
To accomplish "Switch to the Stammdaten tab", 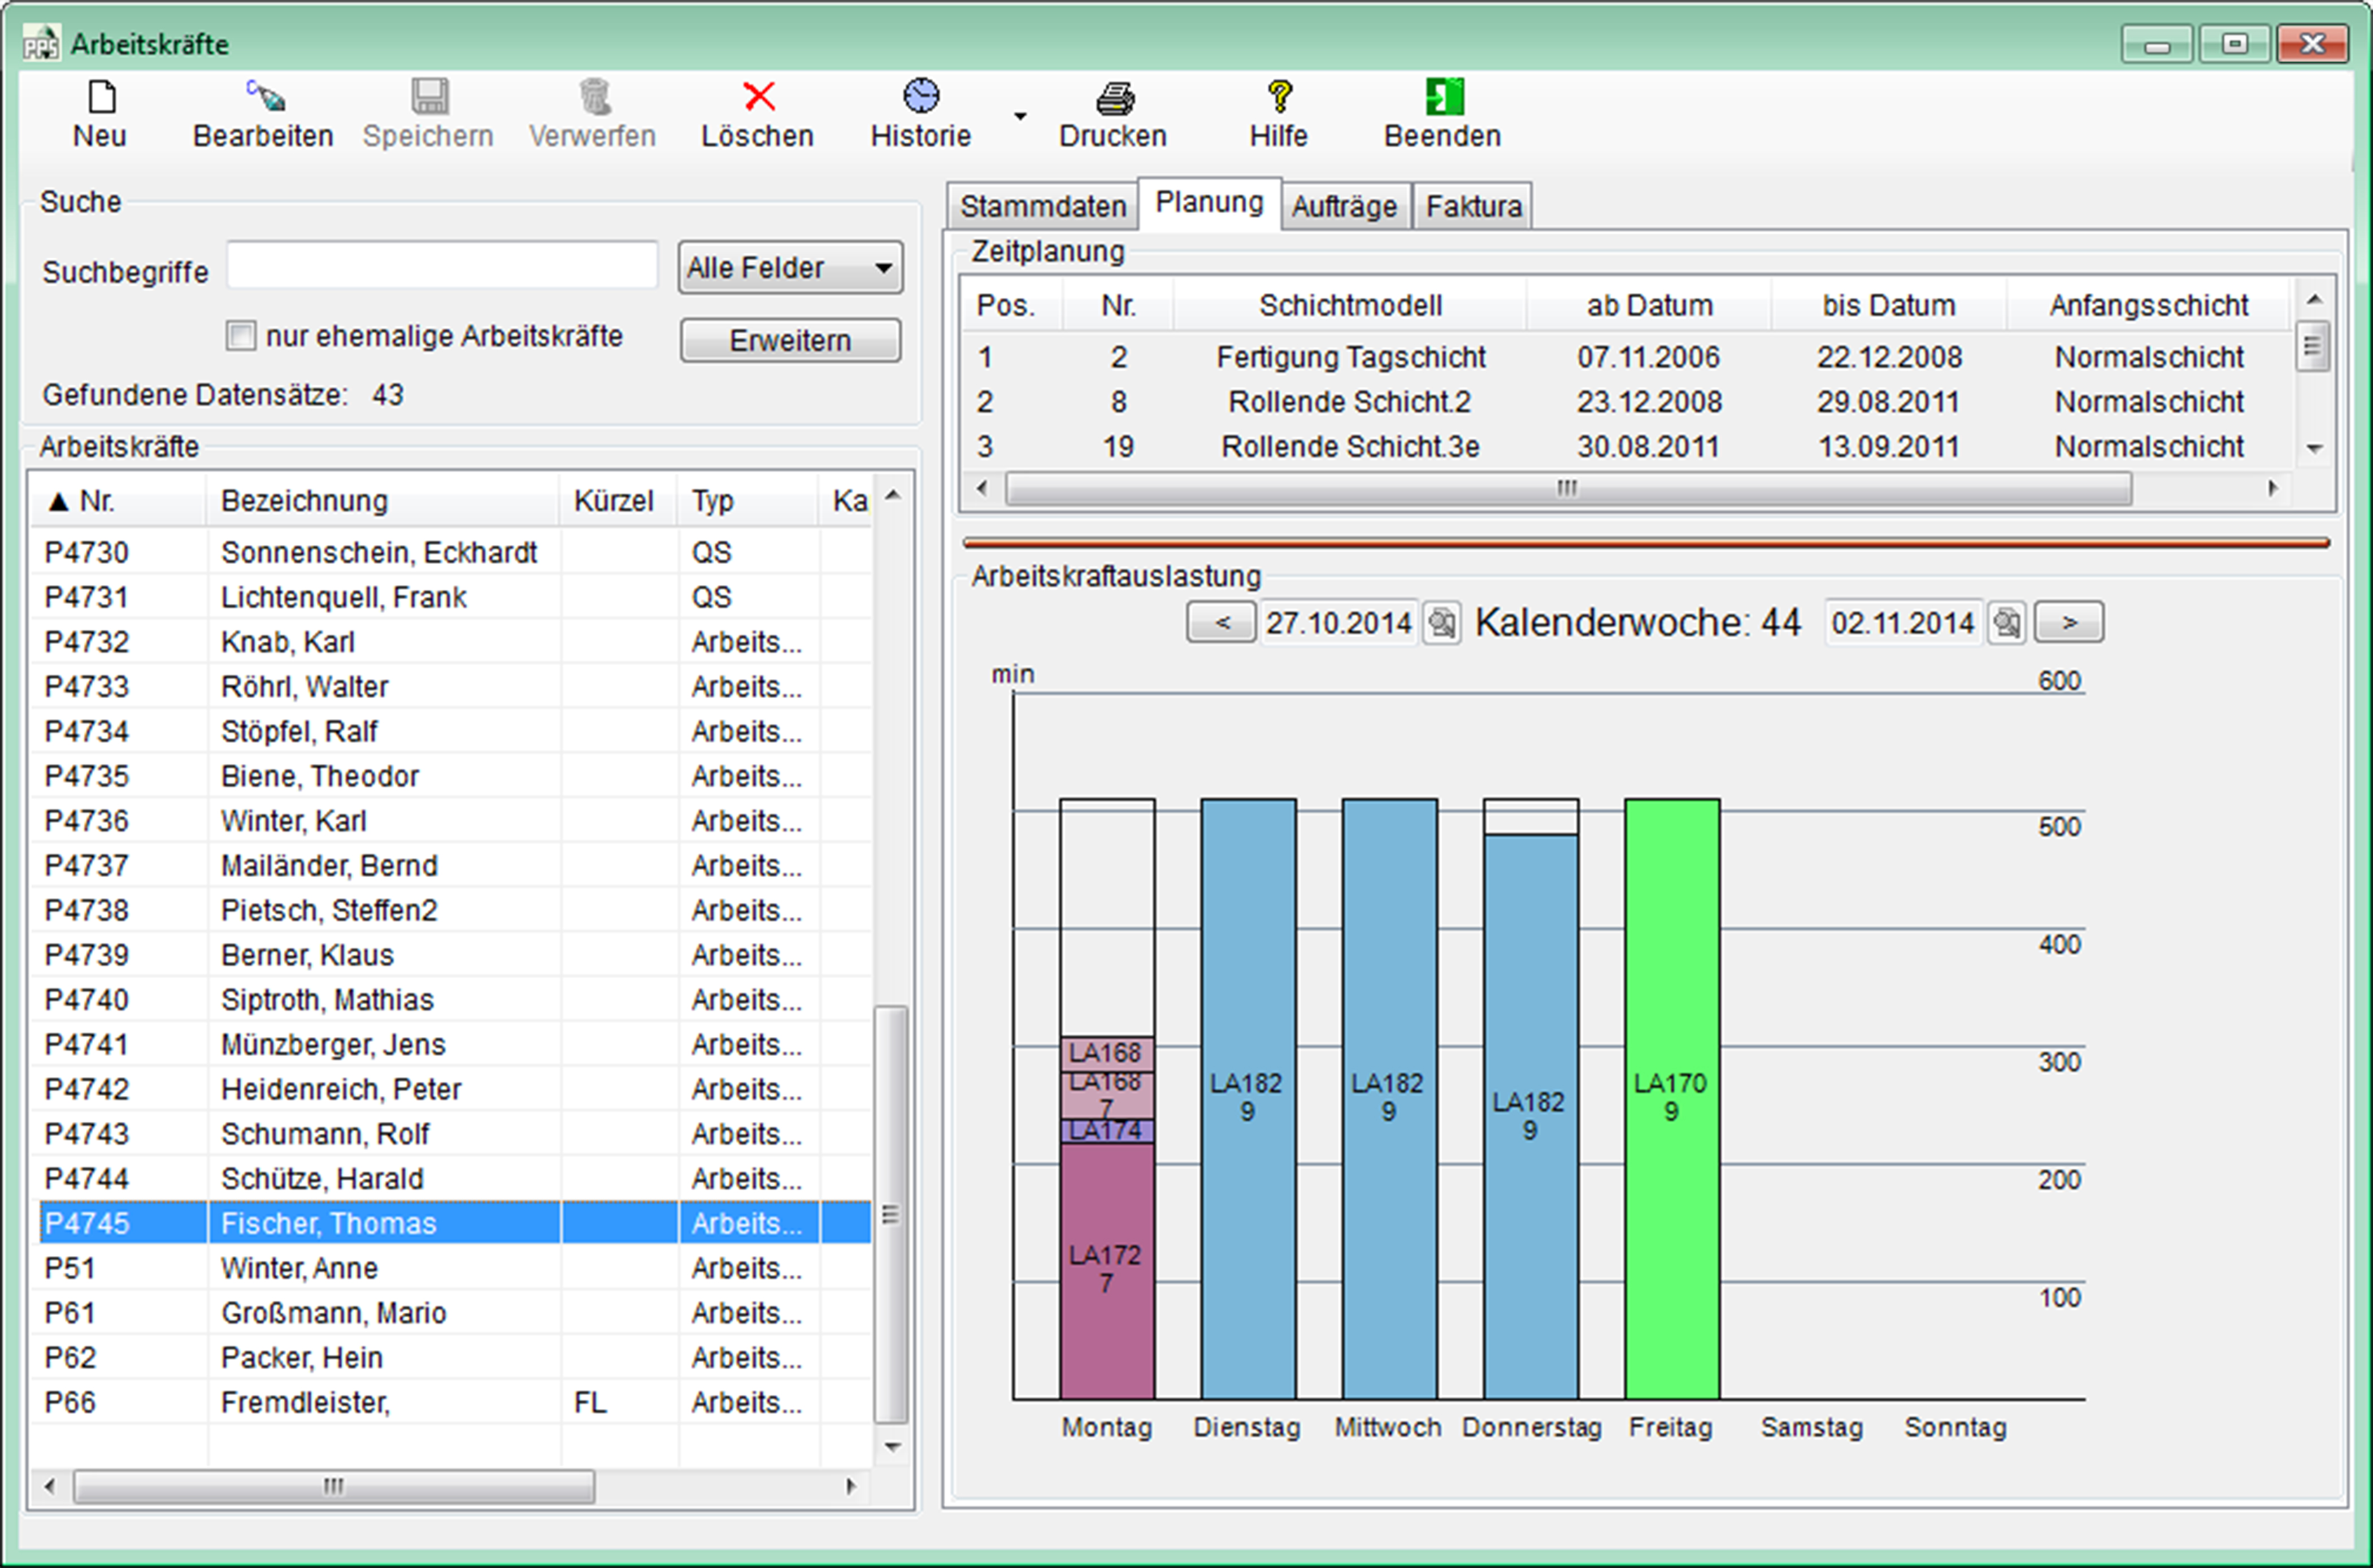I will 1042,206.
